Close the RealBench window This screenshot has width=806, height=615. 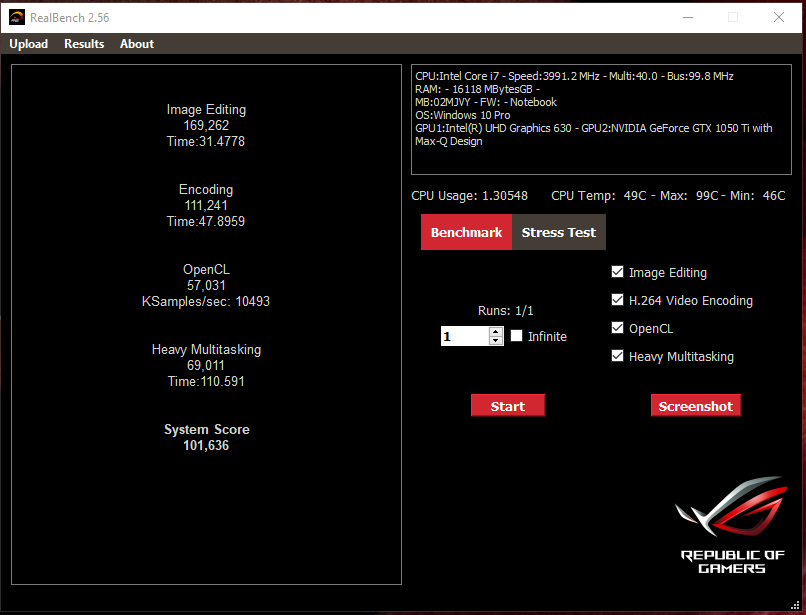click(779, 17)
